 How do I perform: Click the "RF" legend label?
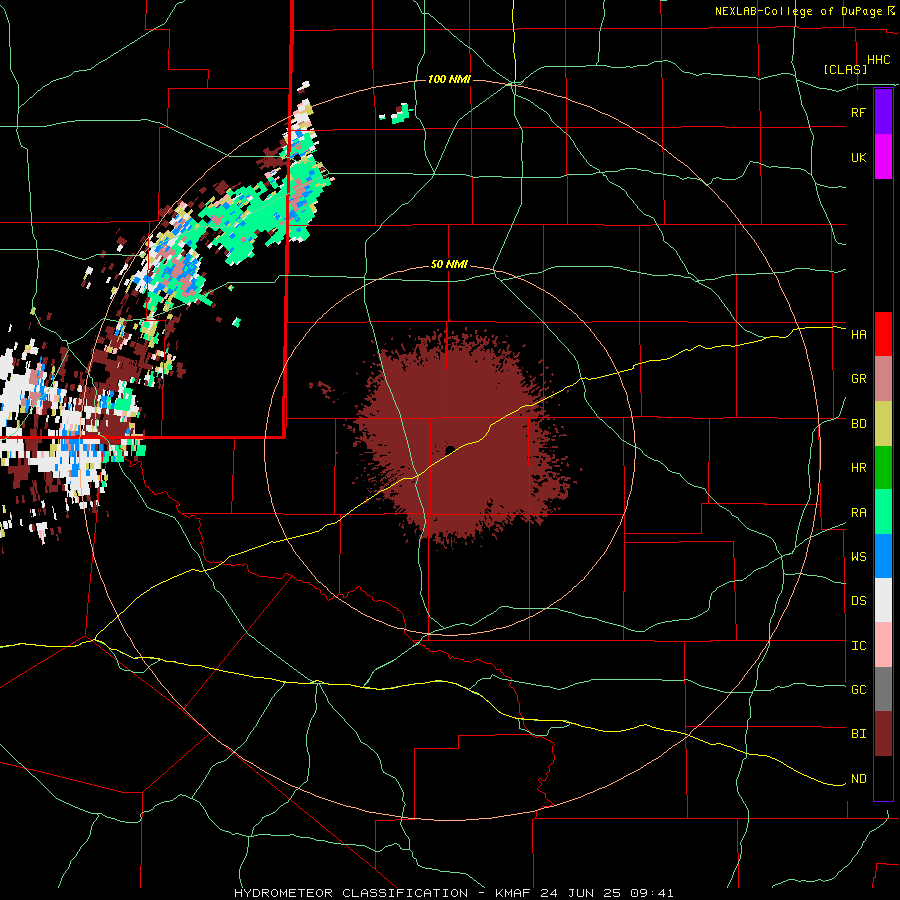[858, 112]
